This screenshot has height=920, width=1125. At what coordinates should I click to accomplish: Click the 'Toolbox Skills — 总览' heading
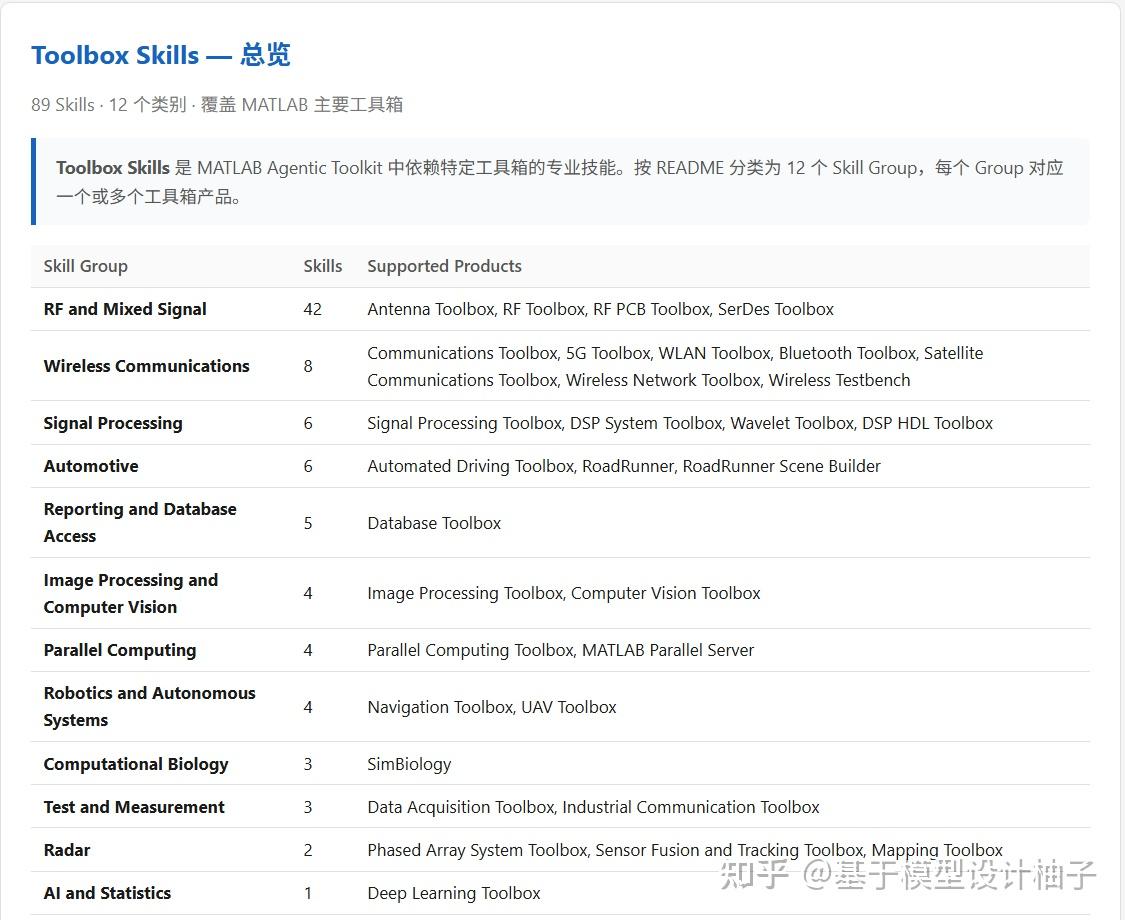click(x=161, y=55)
